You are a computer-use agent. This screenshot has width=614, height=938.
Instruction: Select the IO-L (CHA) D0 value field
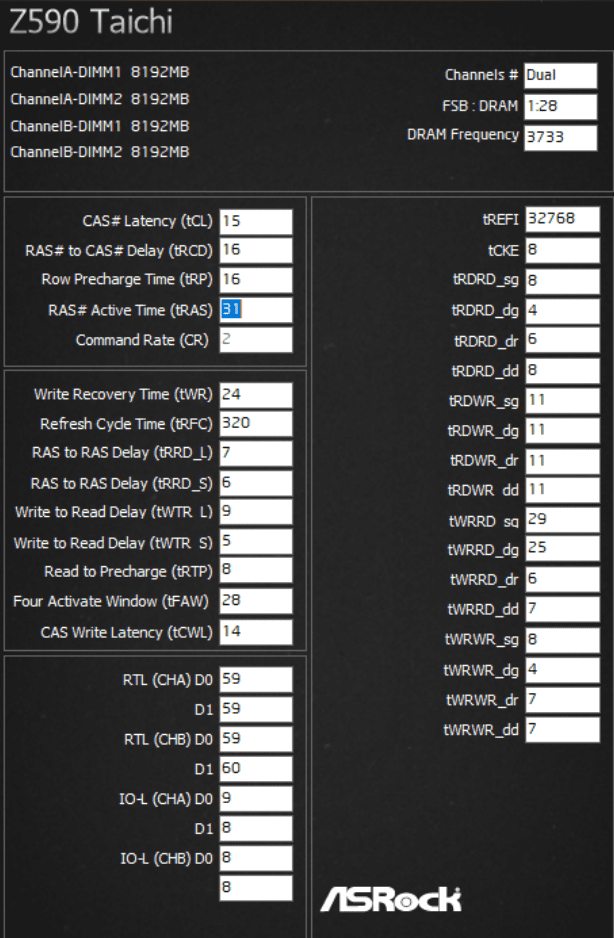coord(256,799)
